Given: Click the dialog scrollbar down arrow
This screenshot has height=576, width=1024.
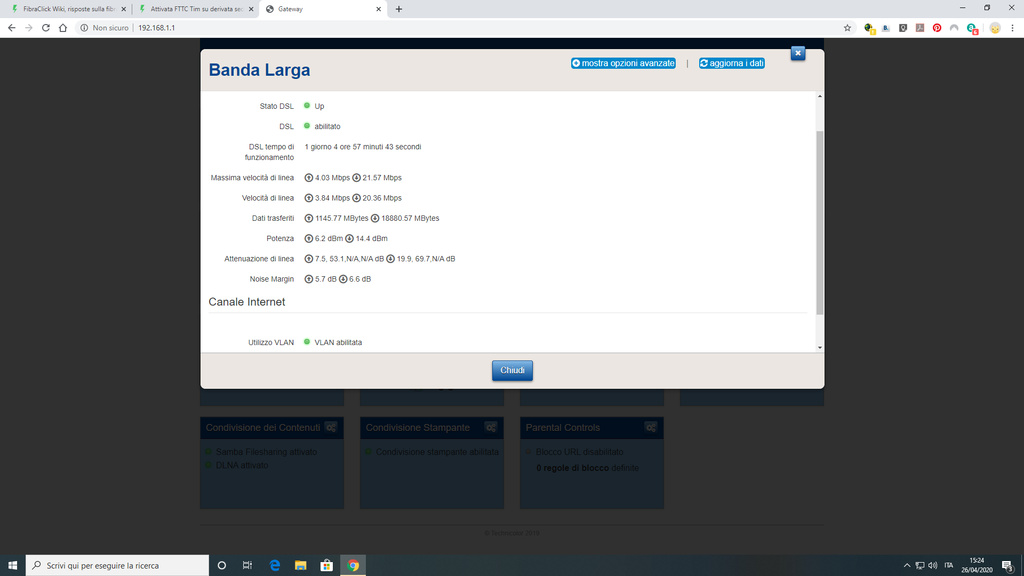Looking at the screenshot, I should click(820, 347).
